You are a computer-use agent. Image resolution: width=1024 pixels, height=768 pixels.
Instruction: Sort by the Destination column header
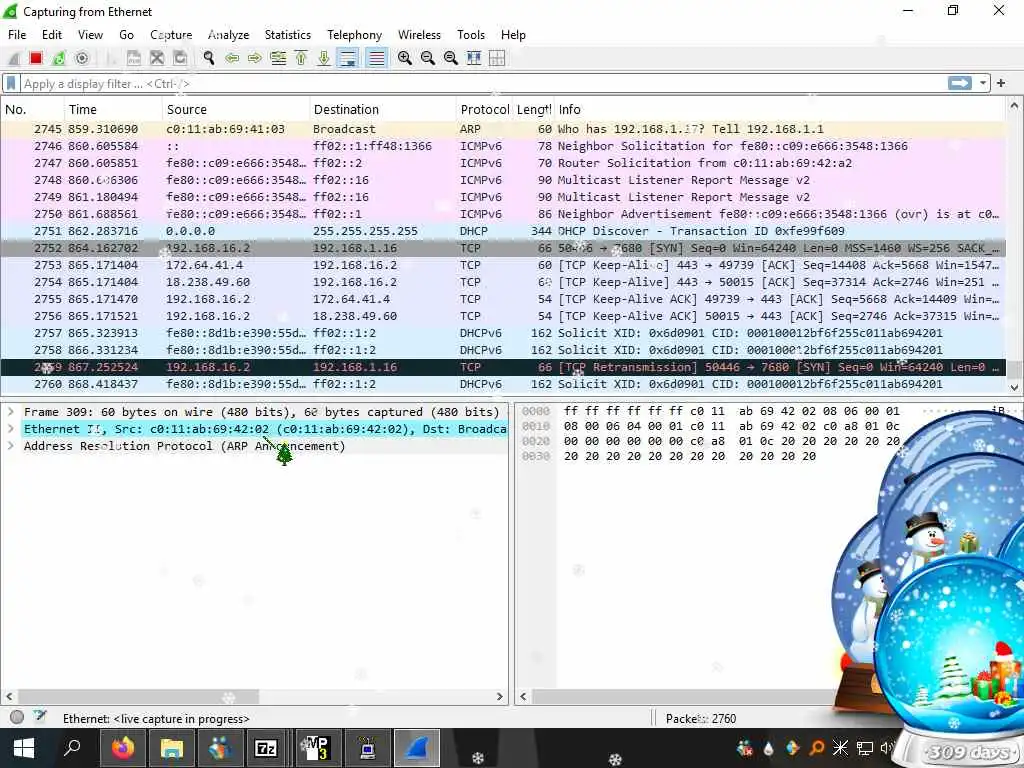[x=383, y=109]
